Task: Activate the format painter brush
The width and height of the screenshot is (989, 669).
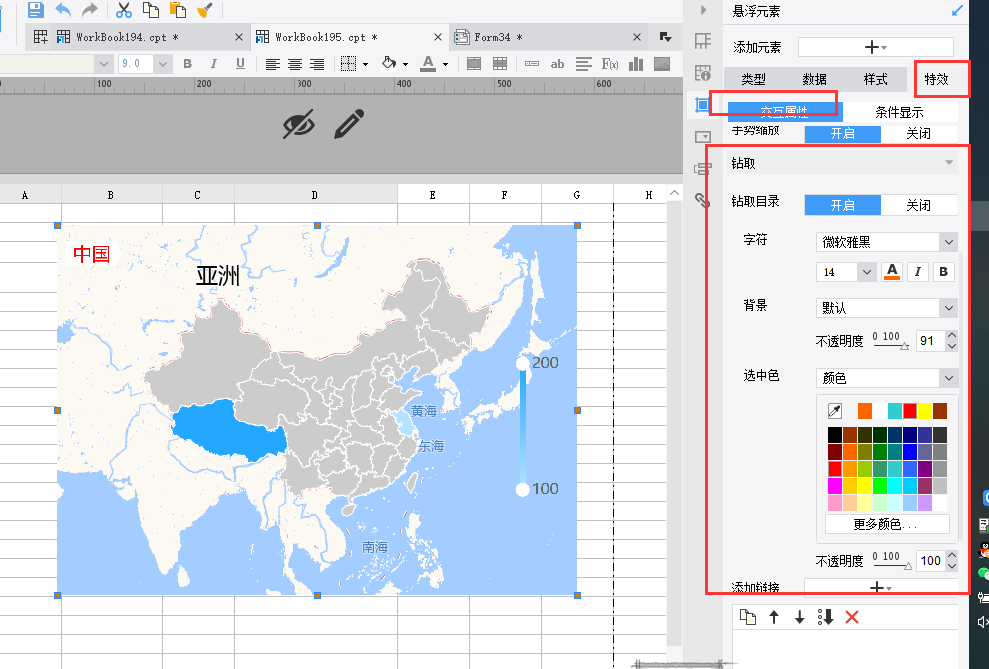Action: click(205, 9)
